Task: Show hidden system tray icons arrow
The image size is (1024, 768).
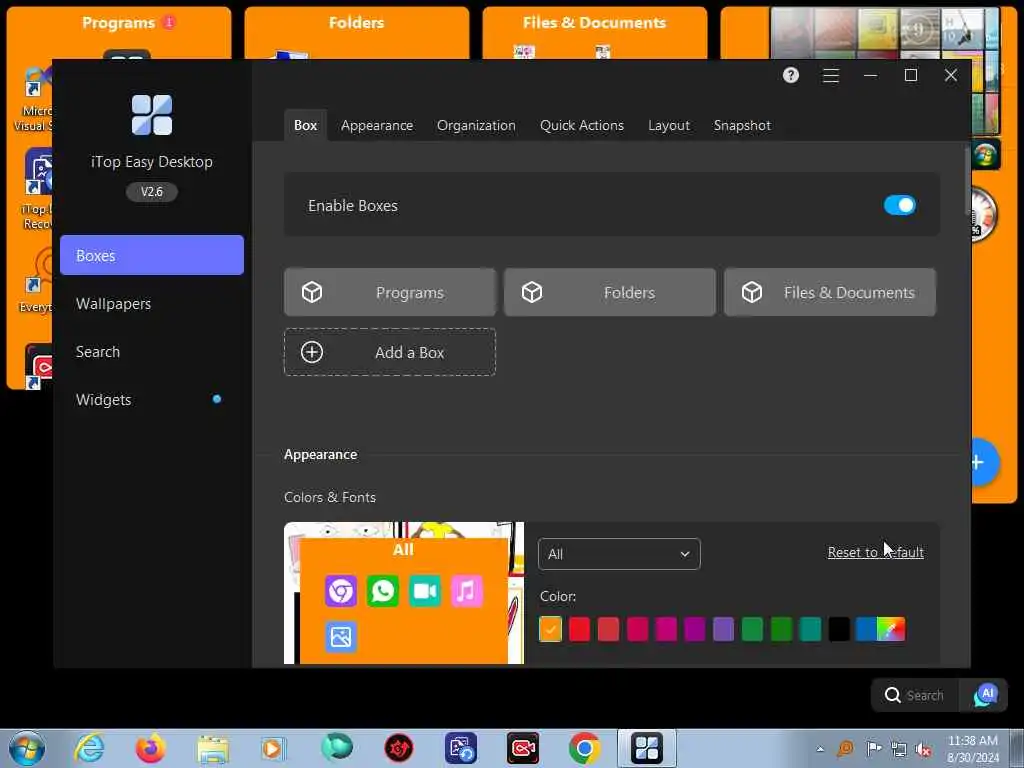Action: (820, 749)
